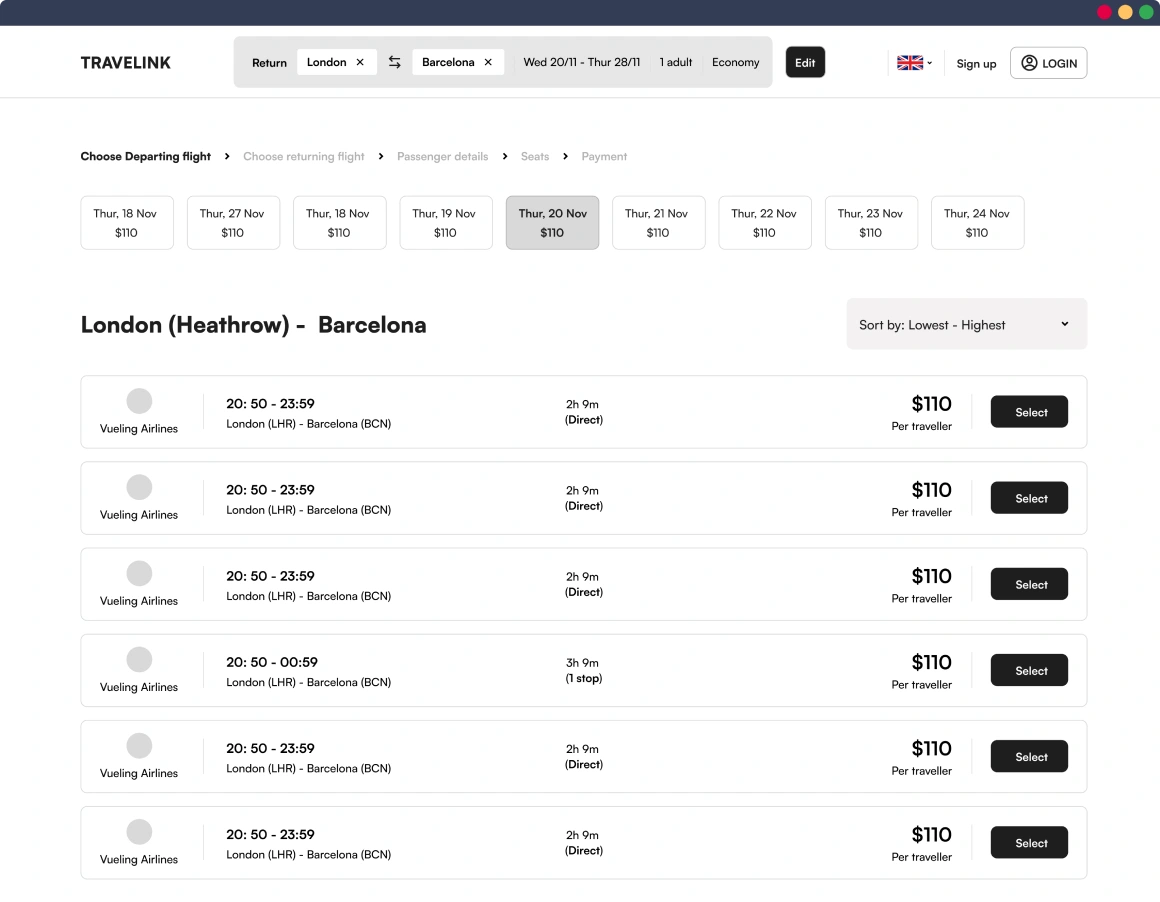Click the Wed 20/11 - Thur 28/11 date field

pyautogui.click(x=582, y=62)
